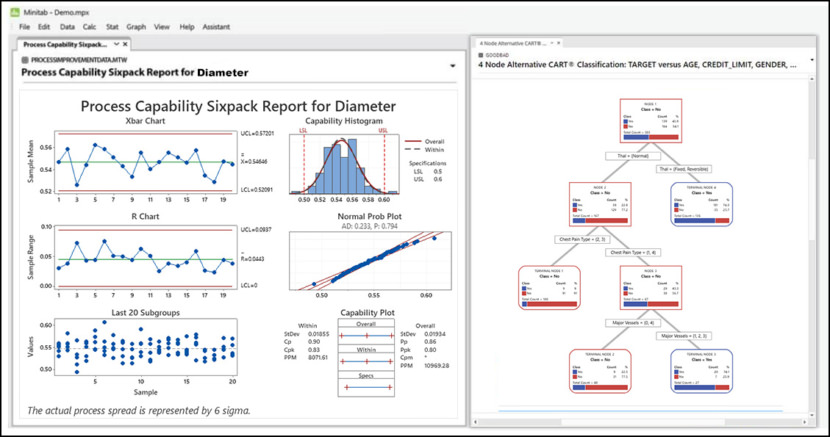Open the View menu
The width and height of the screenshot is (830, 437).
162,27
